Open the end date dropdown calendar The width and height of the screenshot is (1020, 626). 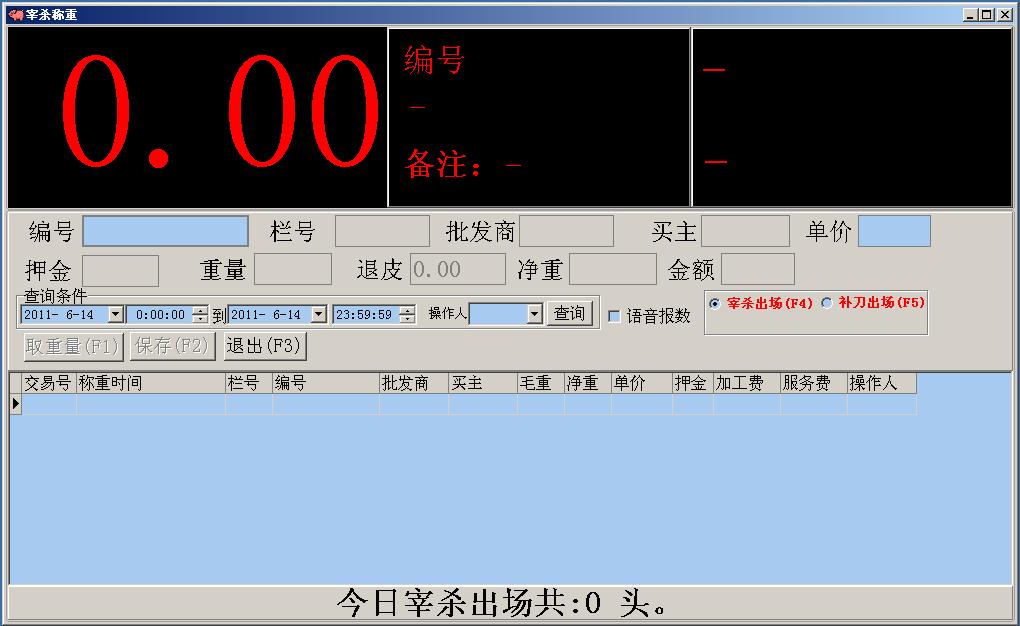pyautogui.click(x=319, y=314)
